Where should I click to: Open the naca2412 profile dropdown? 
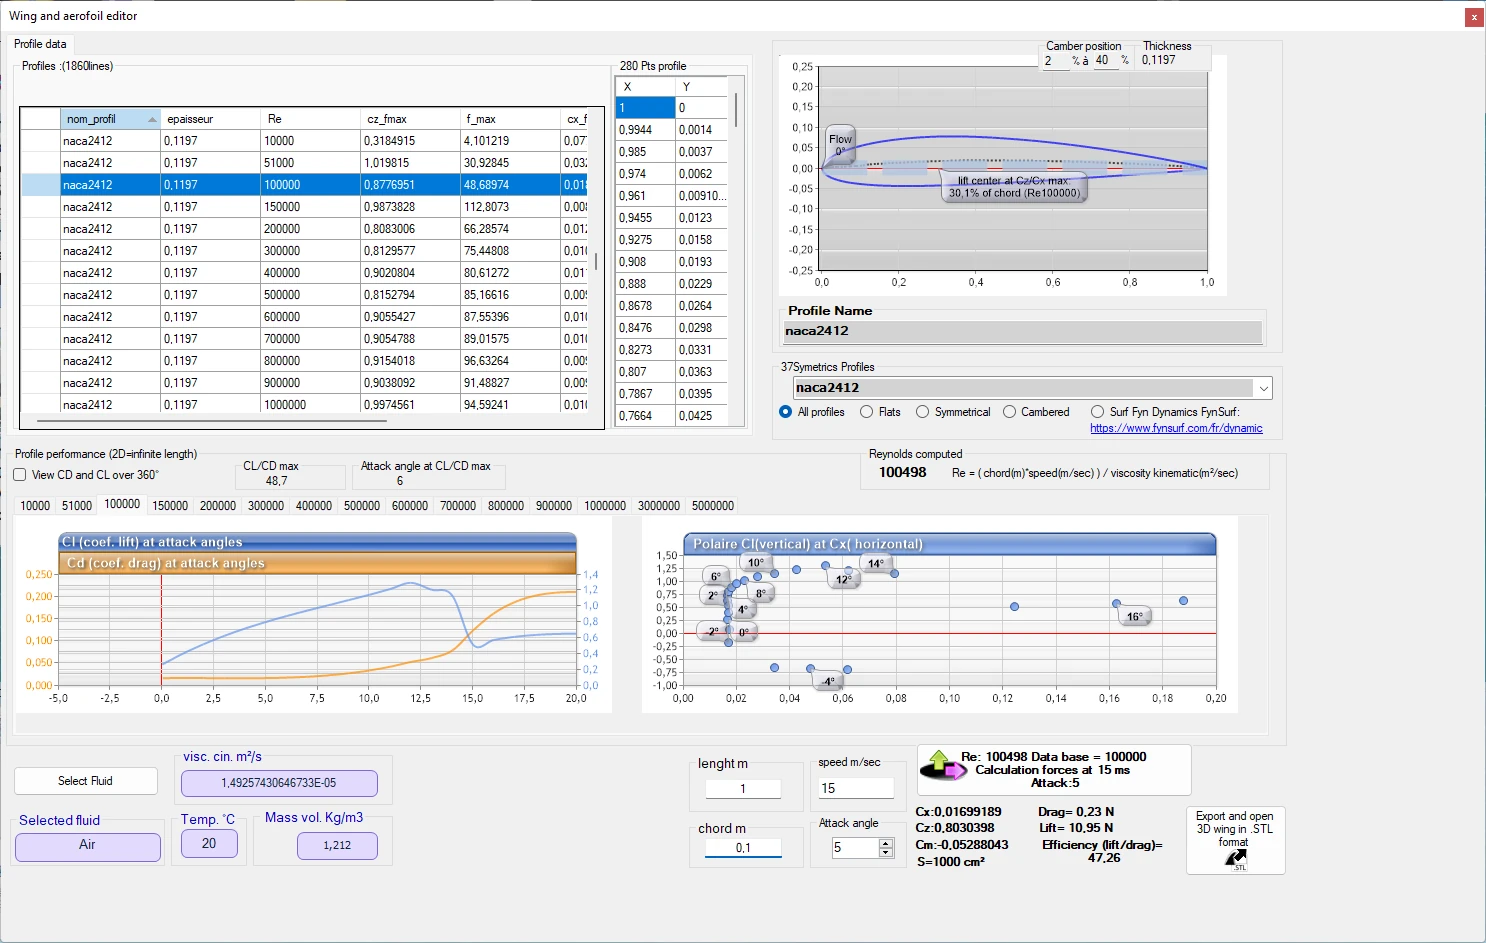tap(1264, 388)
